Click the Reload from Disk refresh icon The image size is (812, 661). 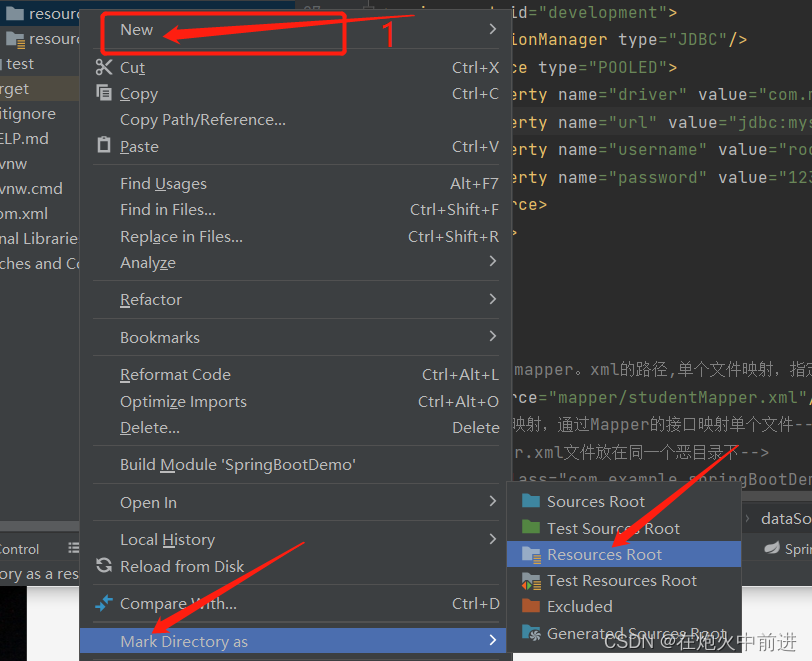pyautogui.click(x=104, y=565)
